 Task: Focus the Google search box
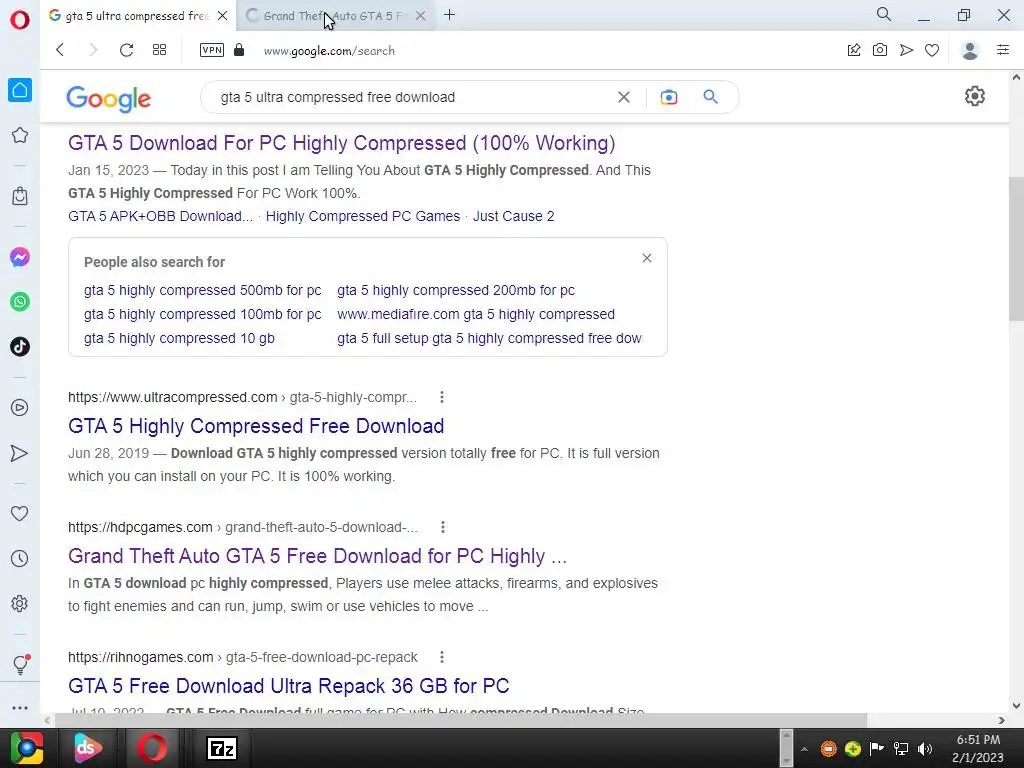point(411,97)
